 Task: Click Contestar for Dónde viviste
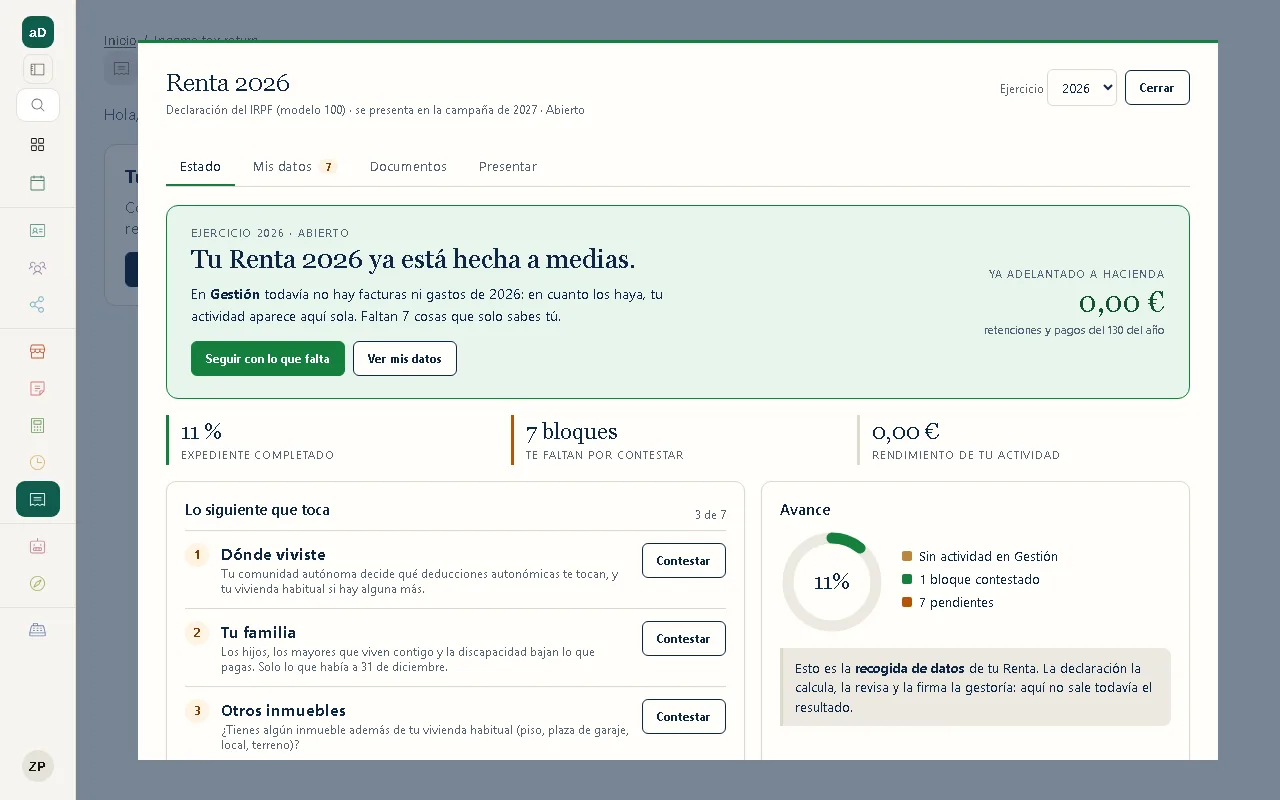[684, 561]
